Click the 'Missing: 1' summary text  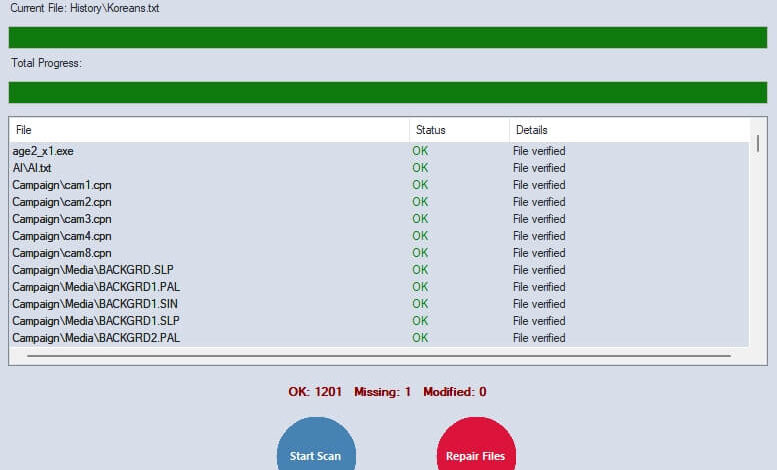click(383, 392)
